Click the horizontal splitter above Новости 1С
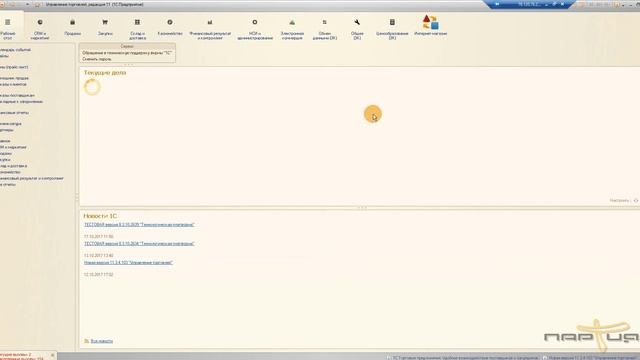This screenshot has width=640, height=360. tap(362, 208)
